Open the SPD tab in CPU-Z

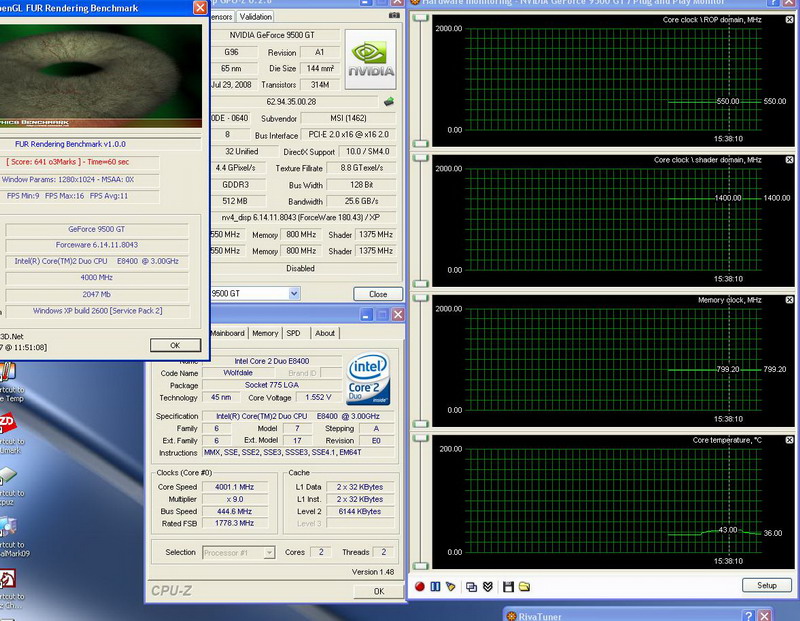tap(294, 333)
